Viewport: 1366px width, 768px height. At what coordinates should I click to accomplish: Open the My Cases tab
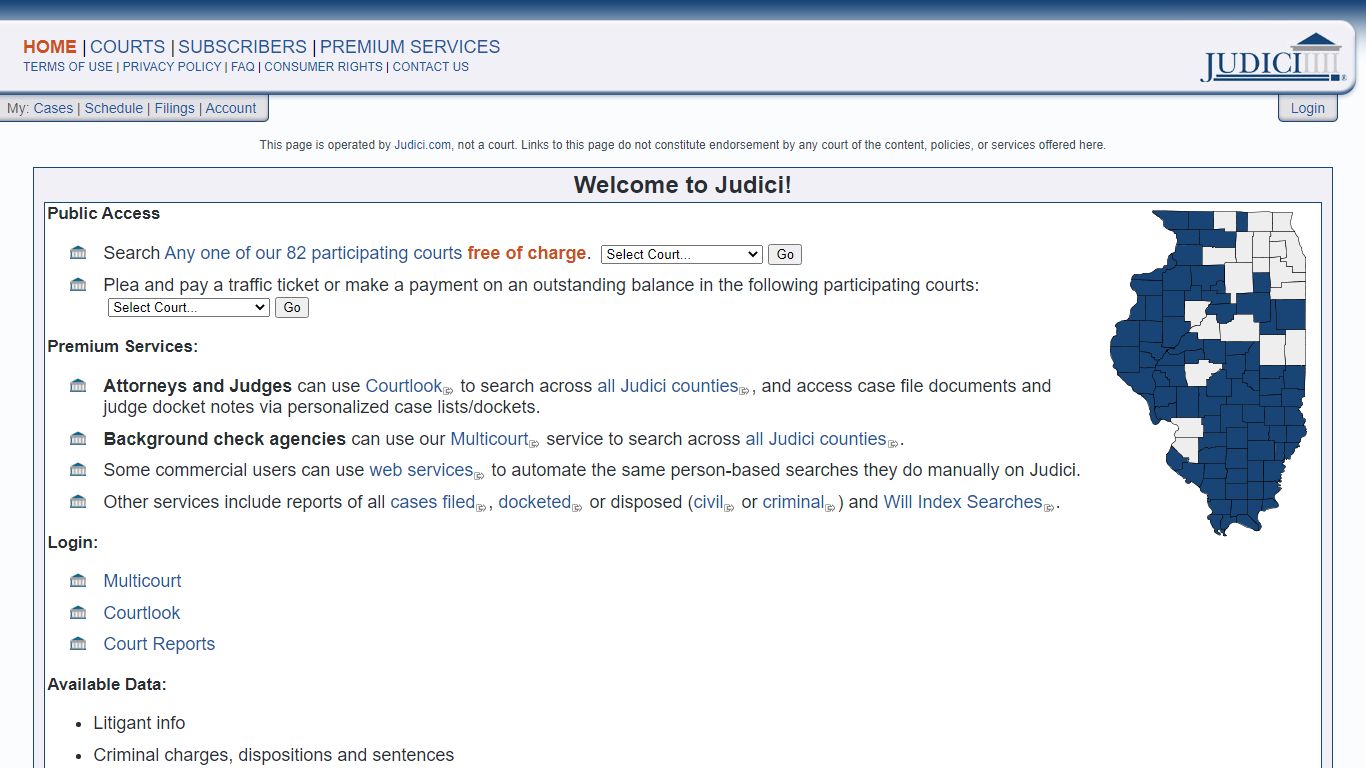point(53,108)
